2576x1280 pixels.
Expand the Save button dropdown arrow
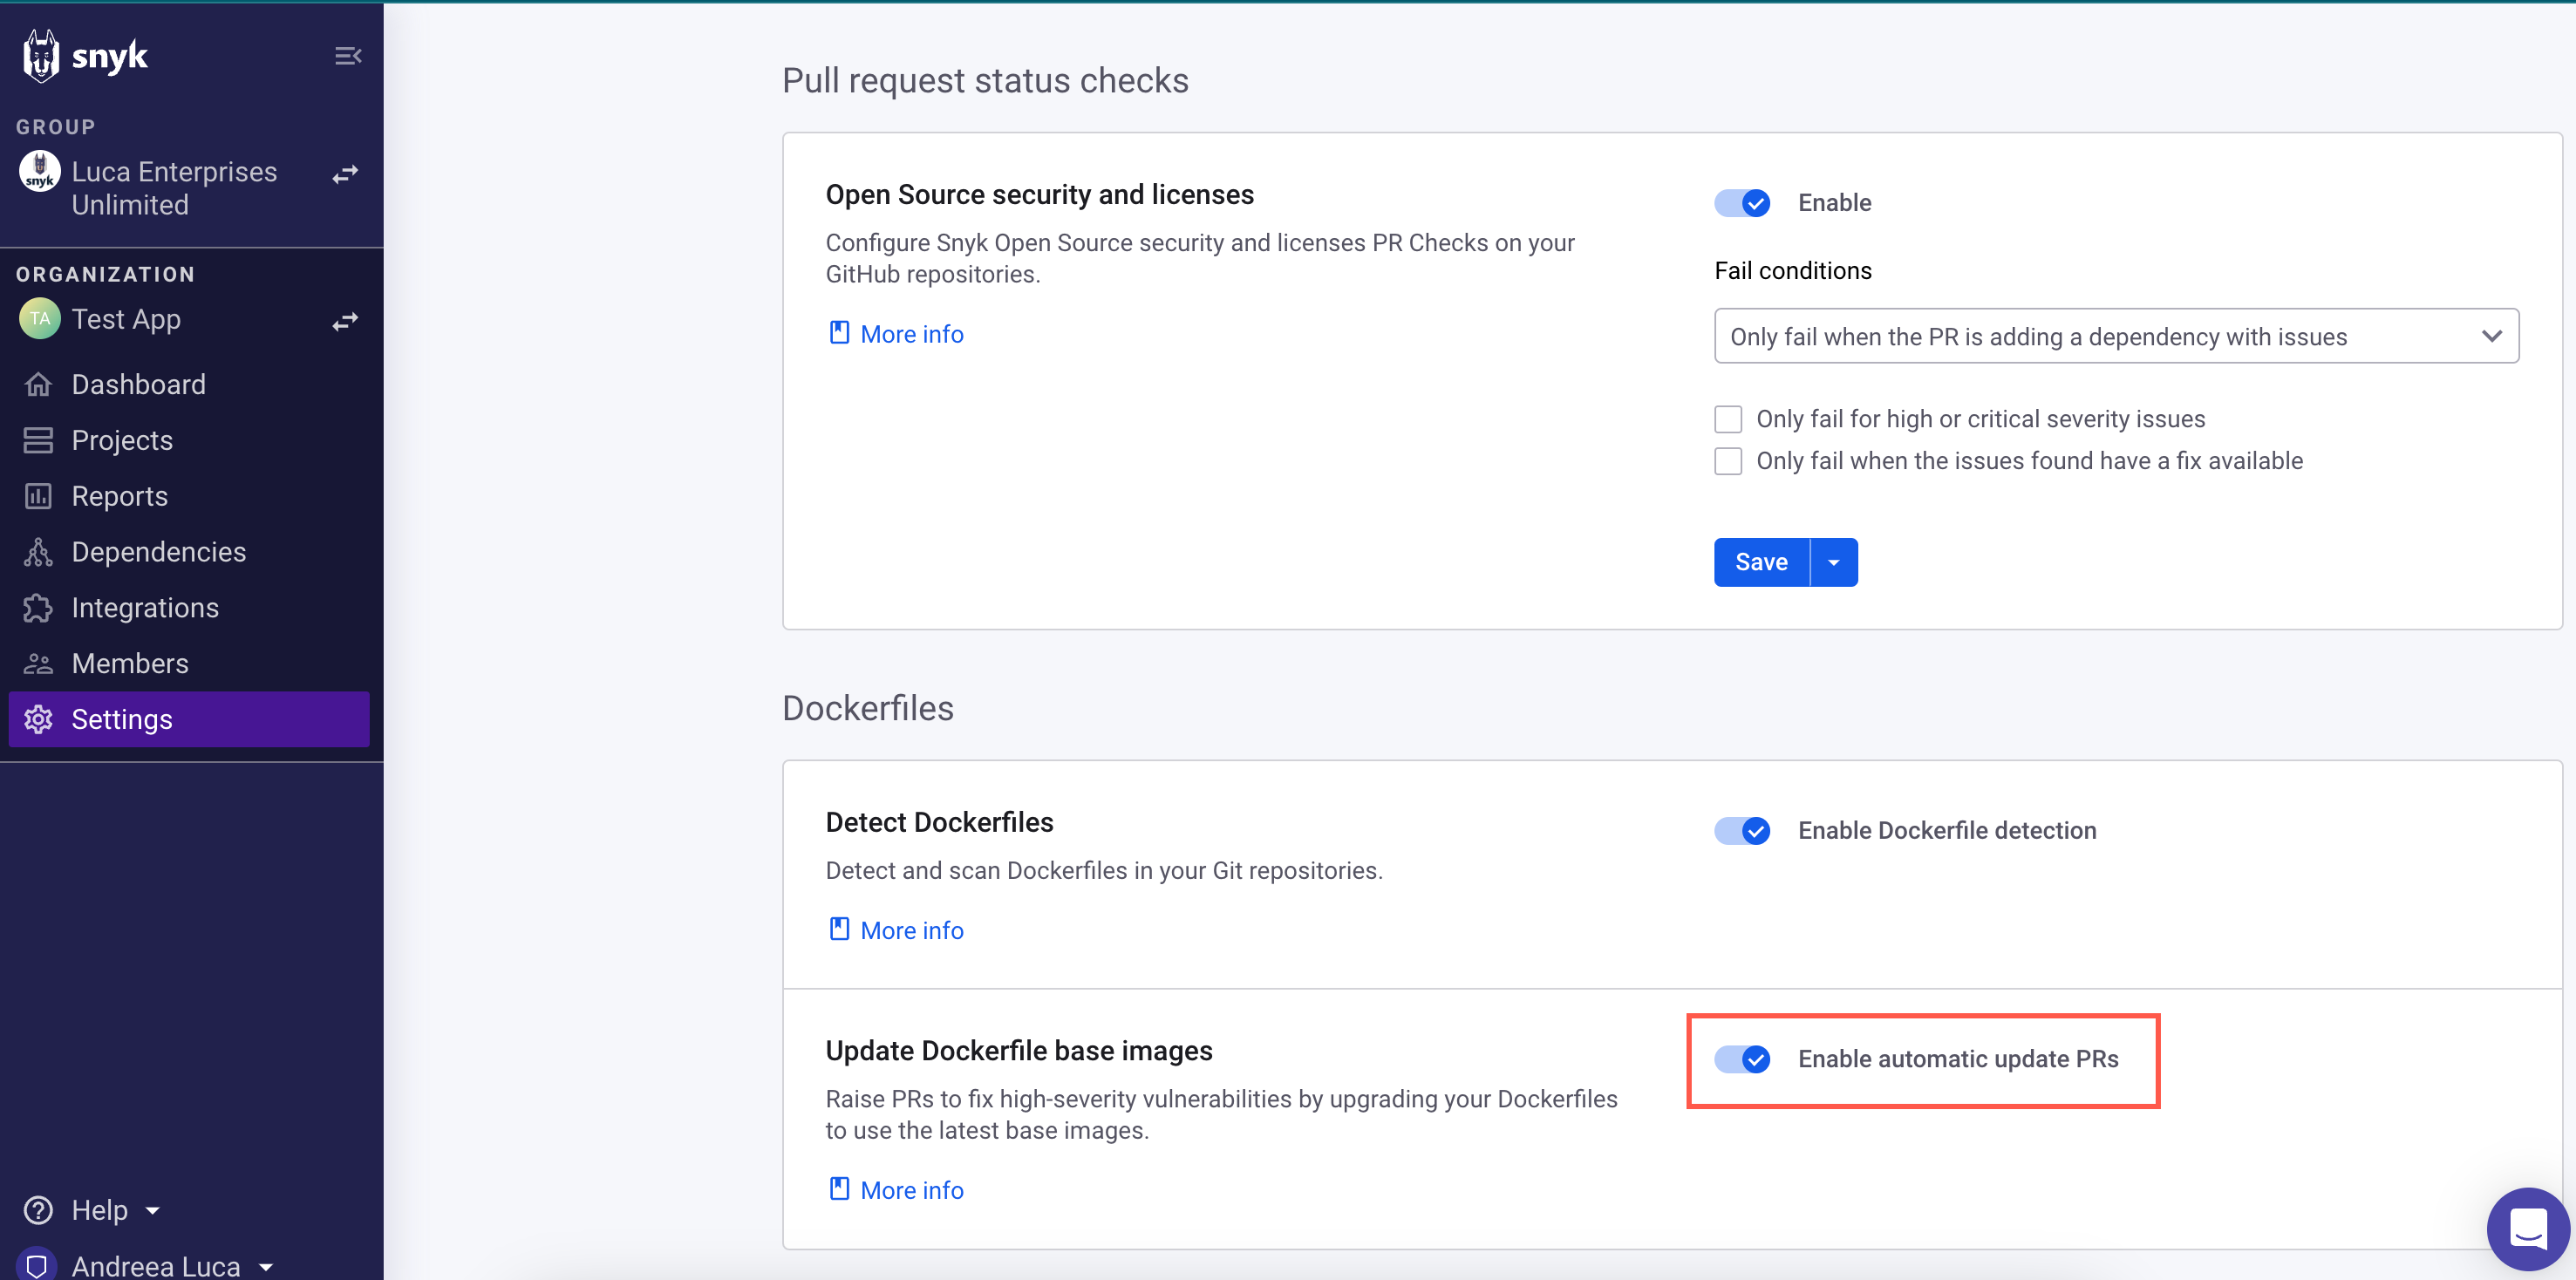point(1833,561)
